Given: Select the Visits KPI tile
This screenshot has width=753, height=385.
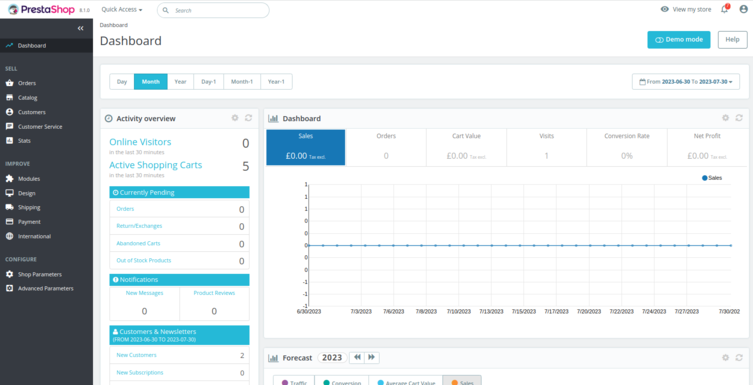Looking at the screenshot, I should tap(547, 147).
